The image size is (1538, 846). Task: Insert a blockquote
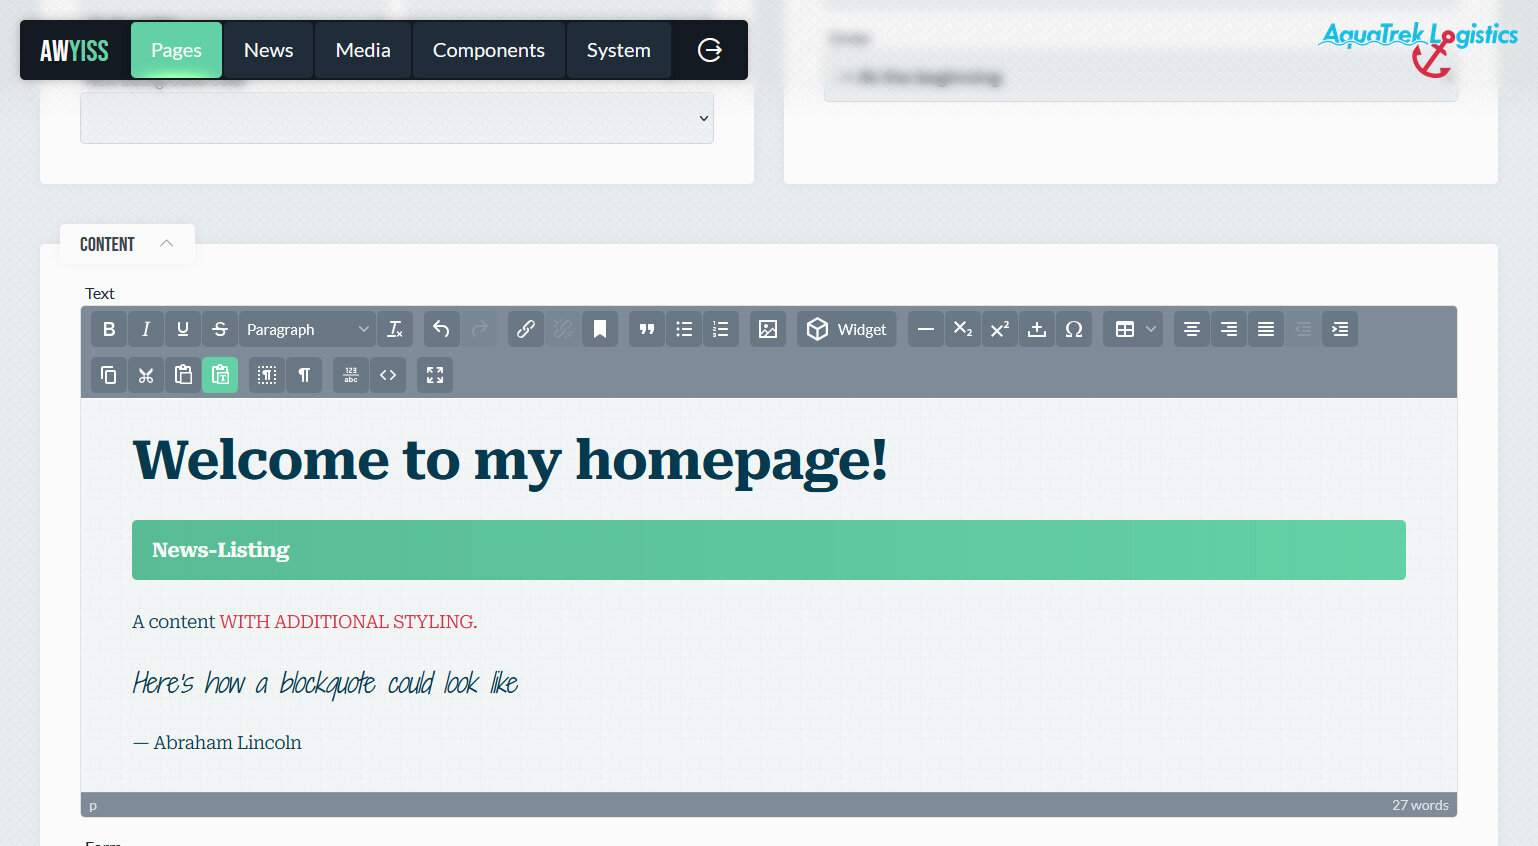coord(647,329)
